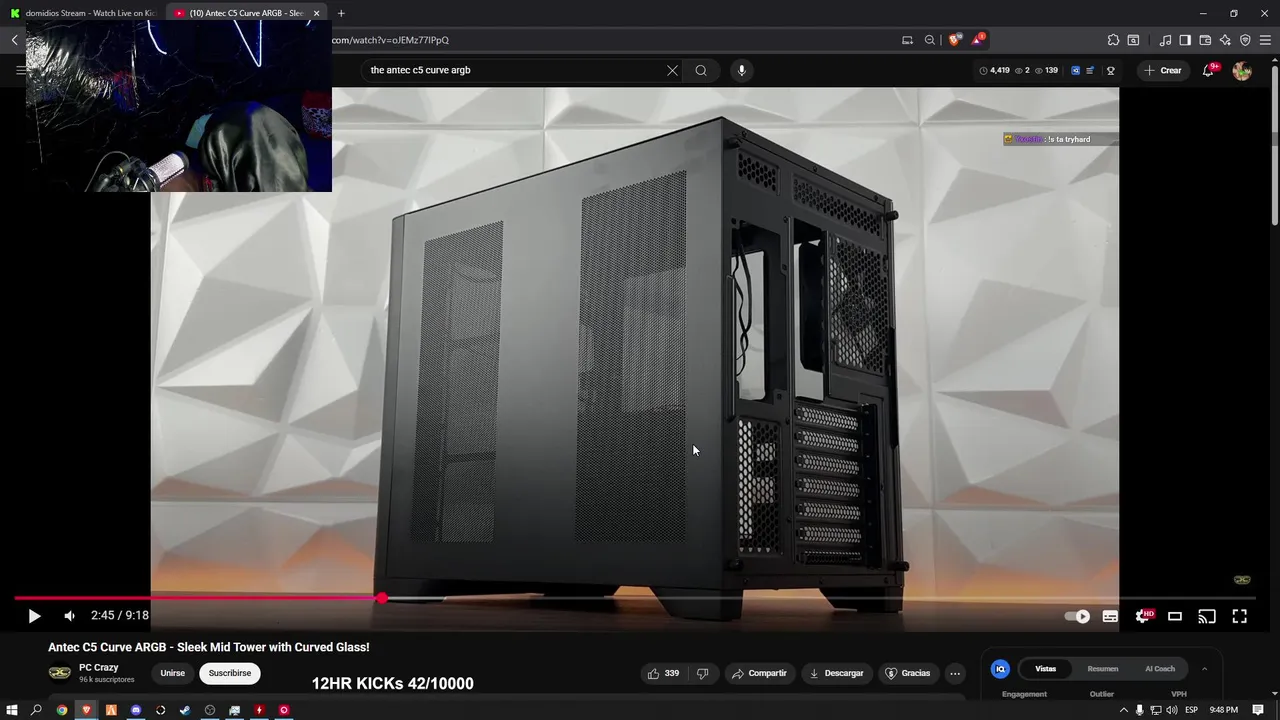Turn on subtitles with the captions icon
This screenshot has height=720, width=1280.
(x=1110, y=616)
